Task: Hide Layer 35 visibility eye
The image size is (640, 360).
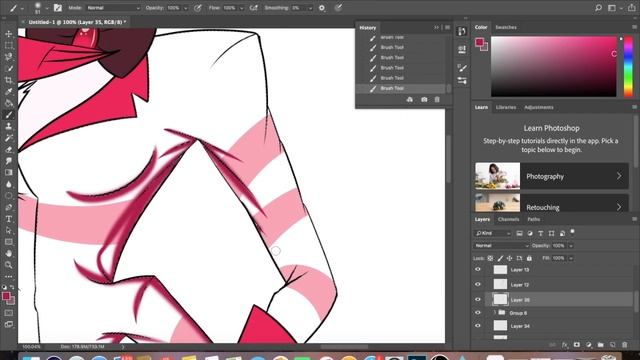Action: coord(478,300)
